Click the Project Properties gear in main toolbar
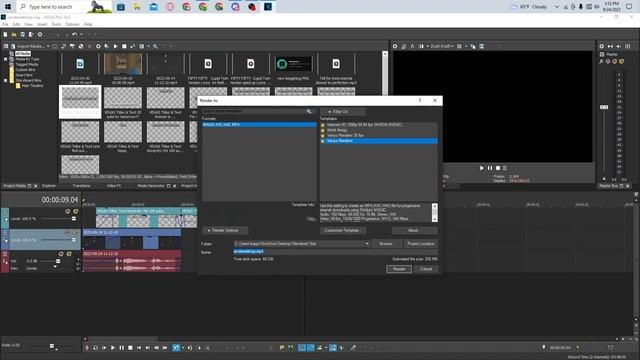Viewport: 640px width, 360px height. (40, 35)
